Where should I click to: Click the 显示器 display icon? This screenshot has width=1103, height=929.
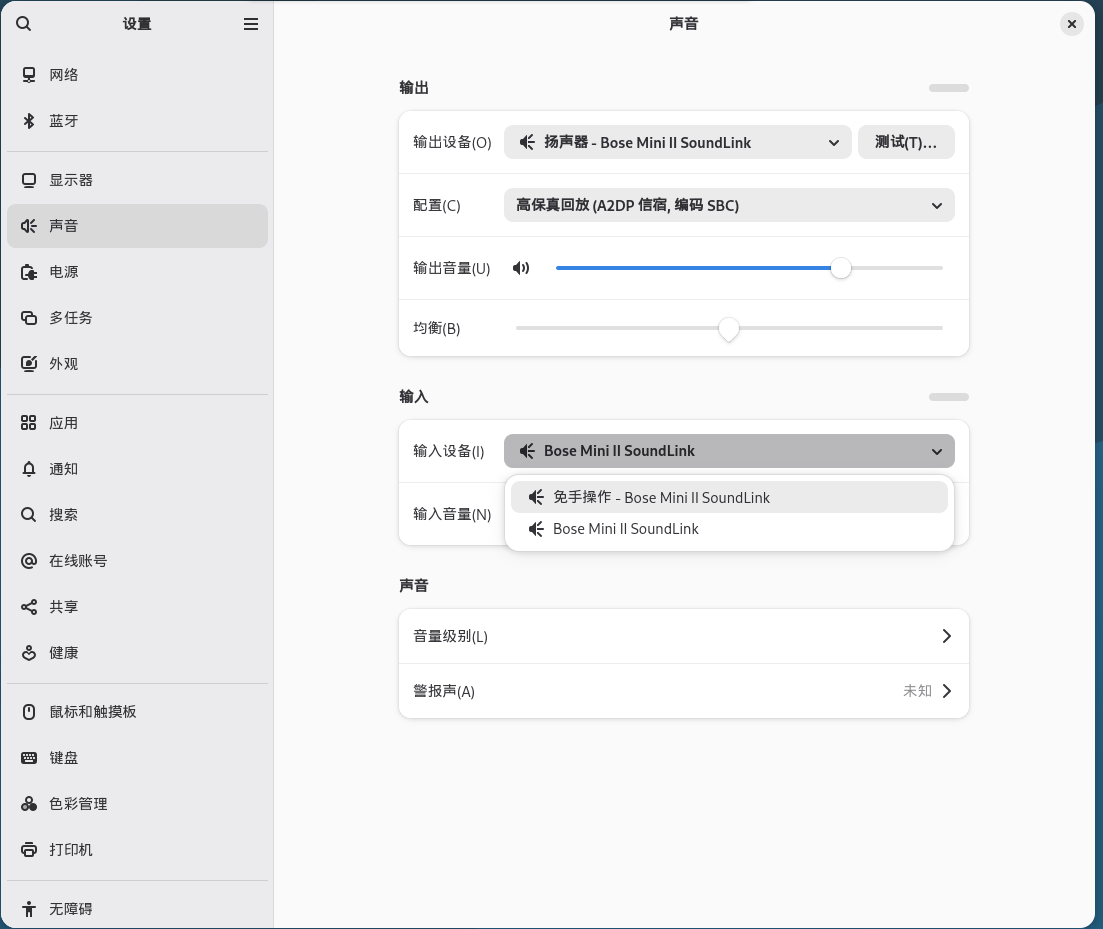tap(29, 180)
